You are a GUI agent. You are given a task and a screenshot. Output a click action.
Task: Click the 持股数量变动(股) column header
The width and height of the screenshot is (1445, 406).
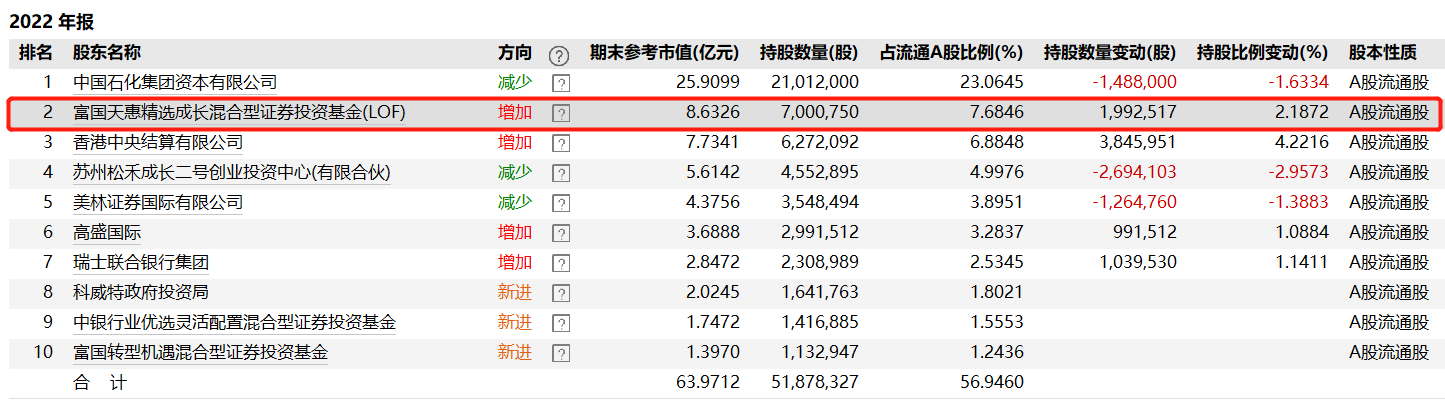pyautogui.click(x=1110, y=53)
